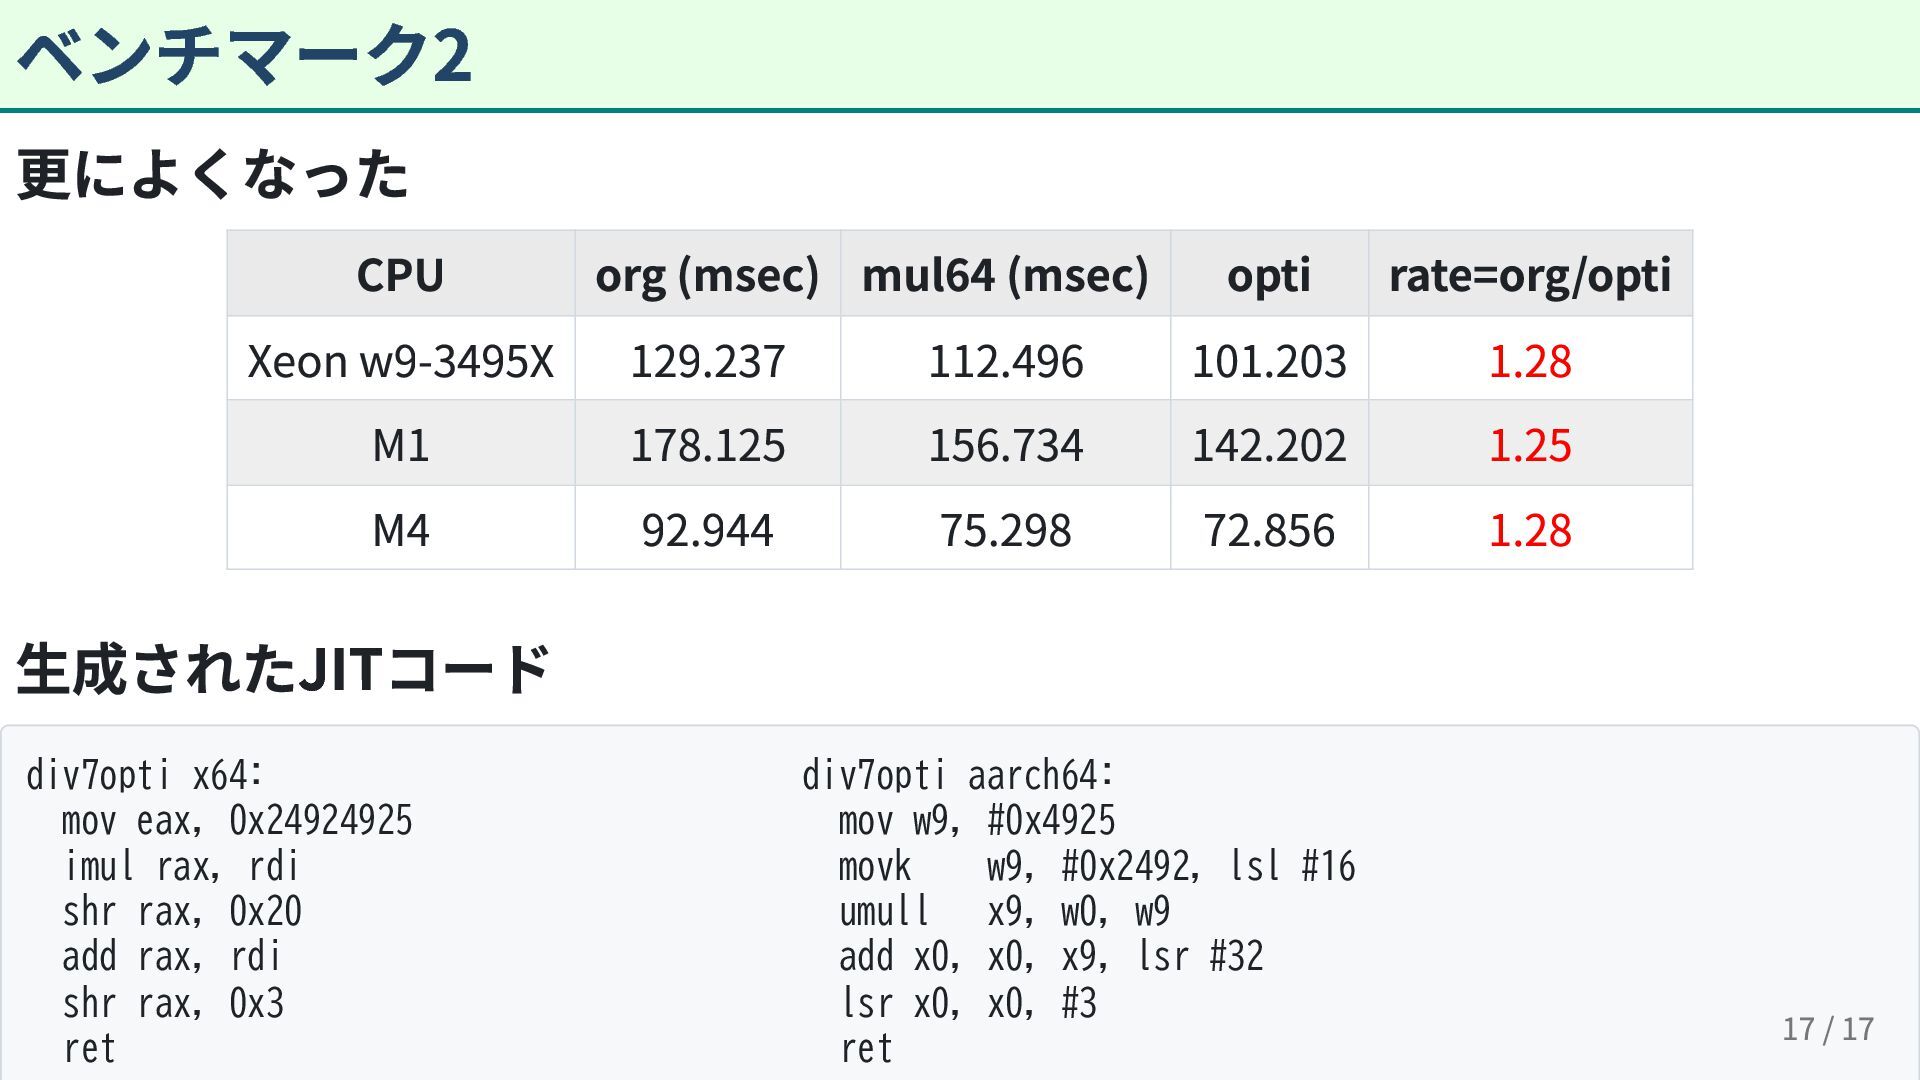Click the heading 生成されたJITコード
Image resolution: width=1920 pixels, height=1080 pixels.
click(283, 668)
